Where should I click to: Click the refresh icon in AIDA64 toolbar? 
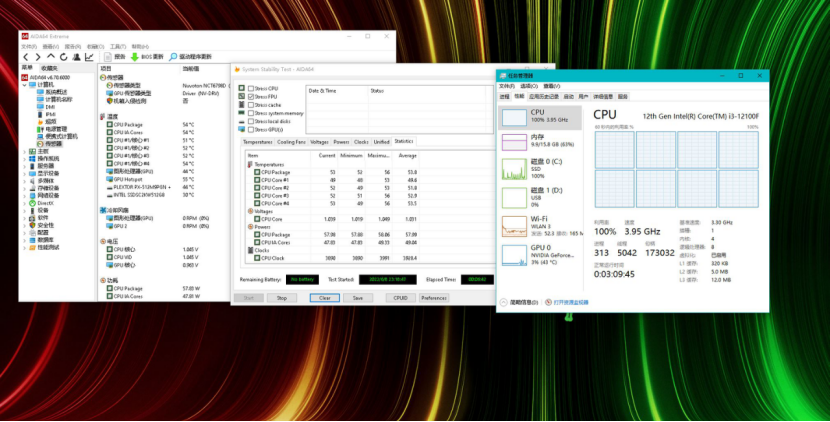click(x=61, y=57)
